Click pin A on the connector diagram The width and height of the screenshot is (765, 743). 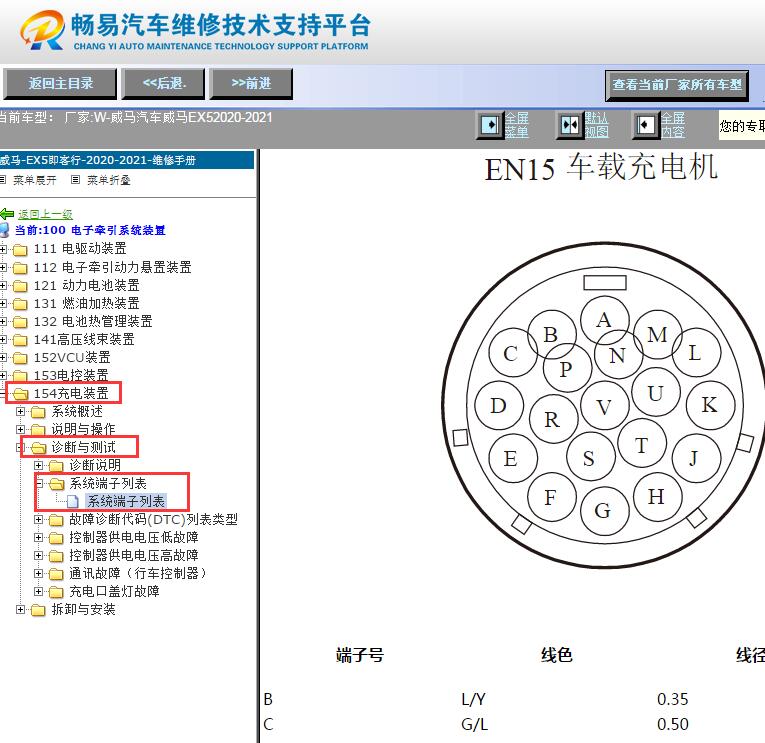tap(604, 320)
